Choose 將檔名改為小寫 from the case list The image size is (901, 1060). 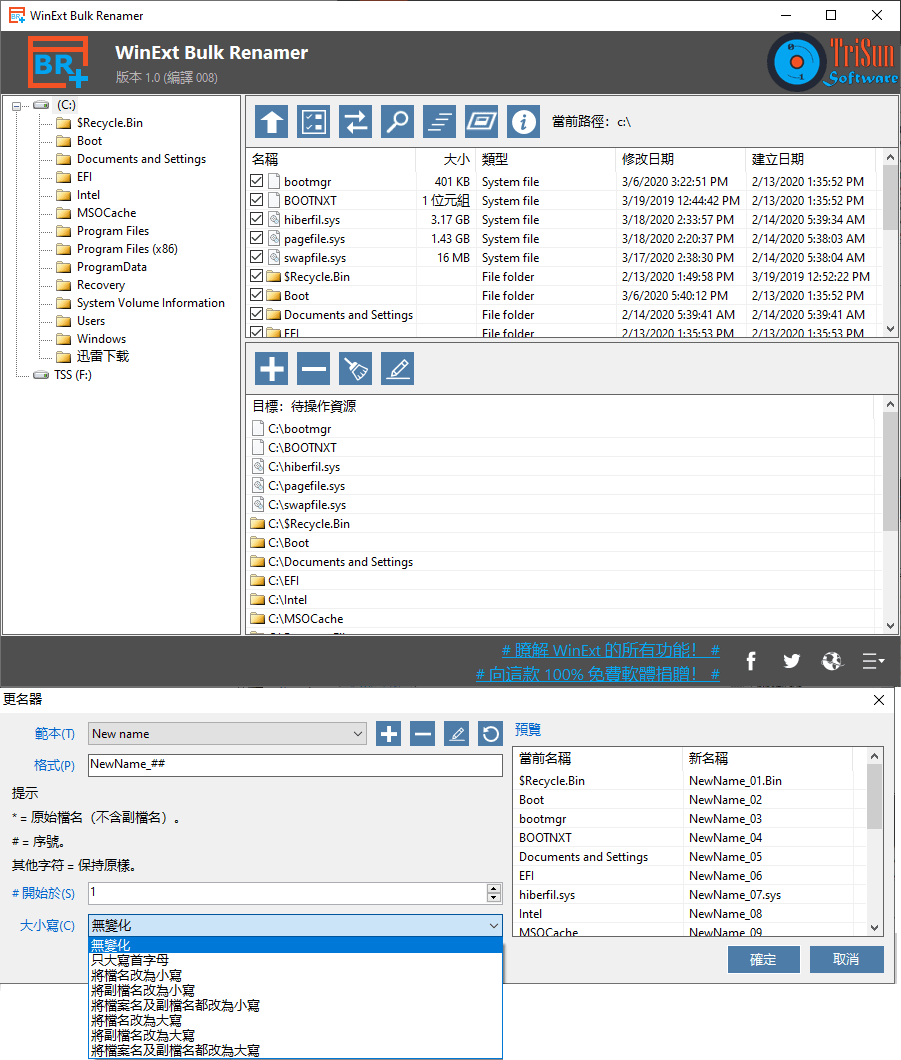pyautogui.click(x=295, y=975)
